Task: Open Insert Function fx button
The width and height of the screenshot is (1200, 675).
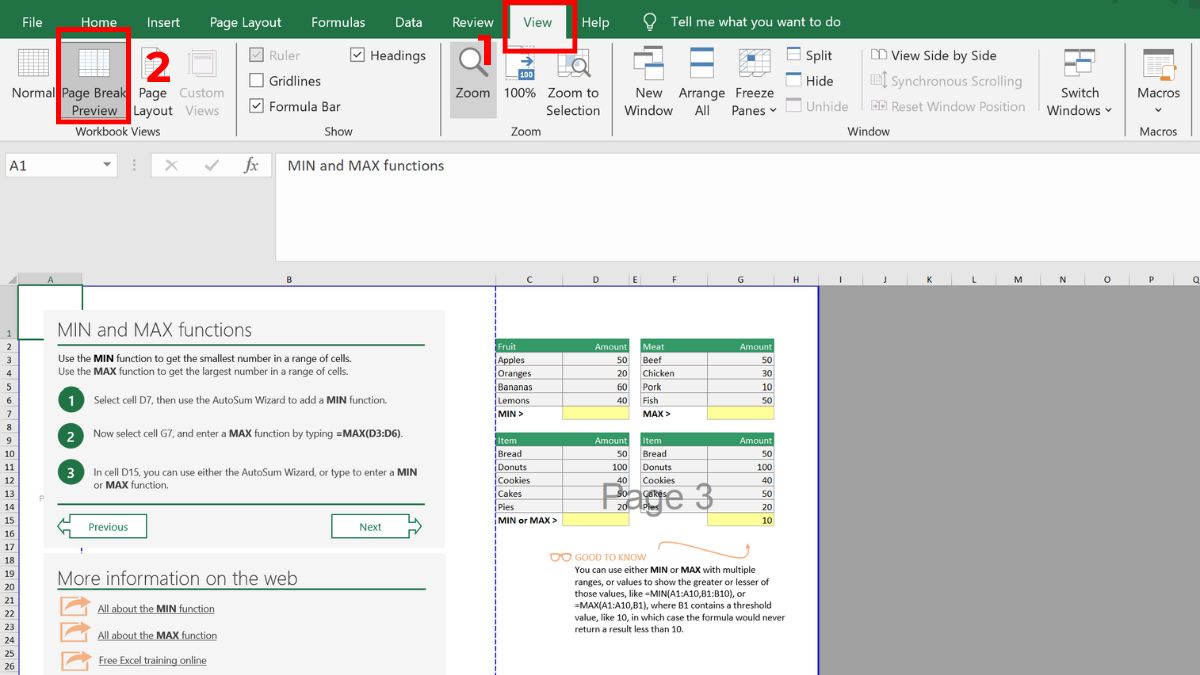Action: [x=251, y=166]
